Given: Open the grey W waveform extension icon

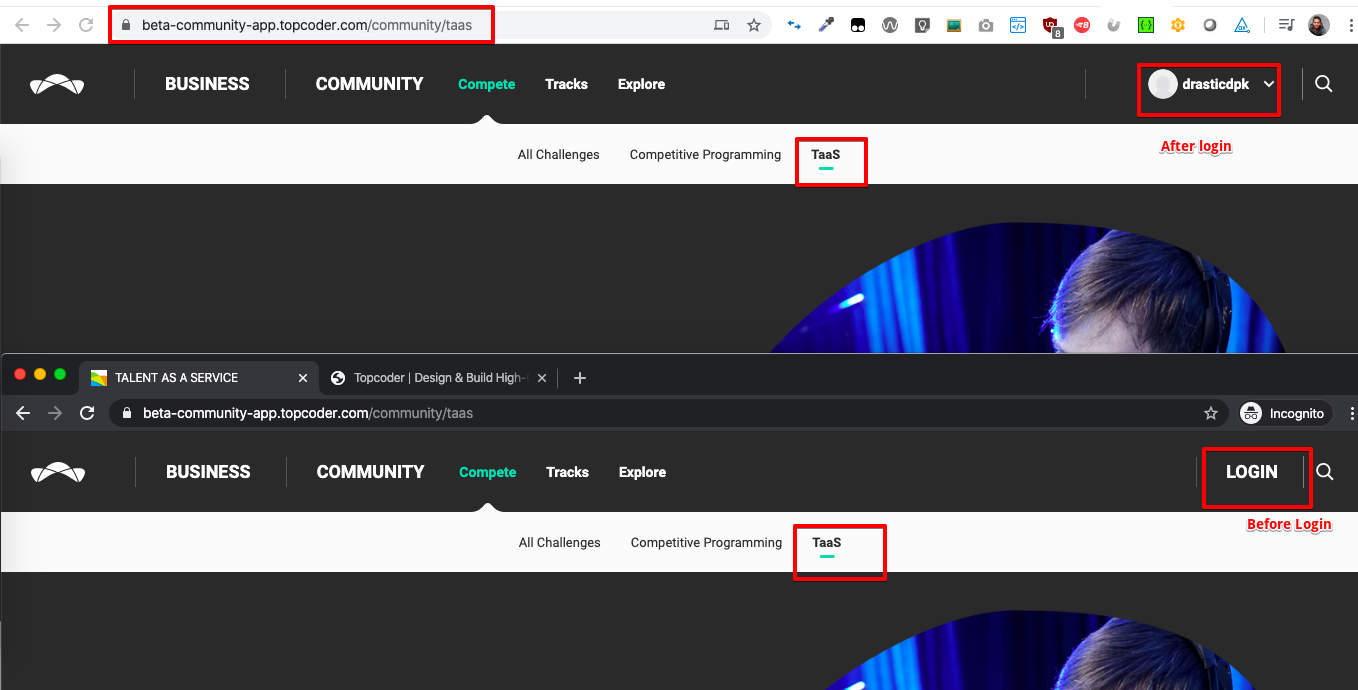Looking at the screenshot, I should 890,26.
